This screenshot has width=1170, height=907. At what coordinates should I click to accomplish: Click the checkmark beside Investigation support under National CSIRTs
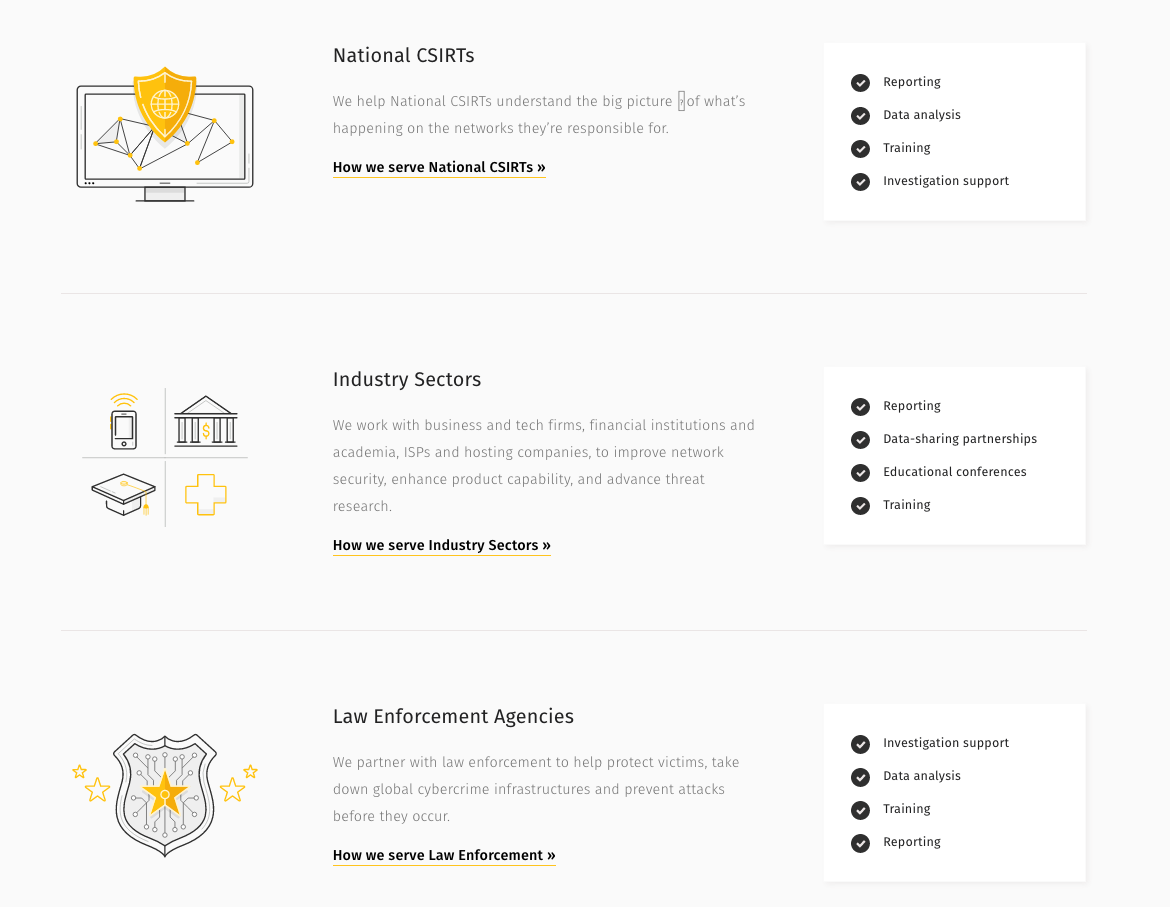pos(860,182)
